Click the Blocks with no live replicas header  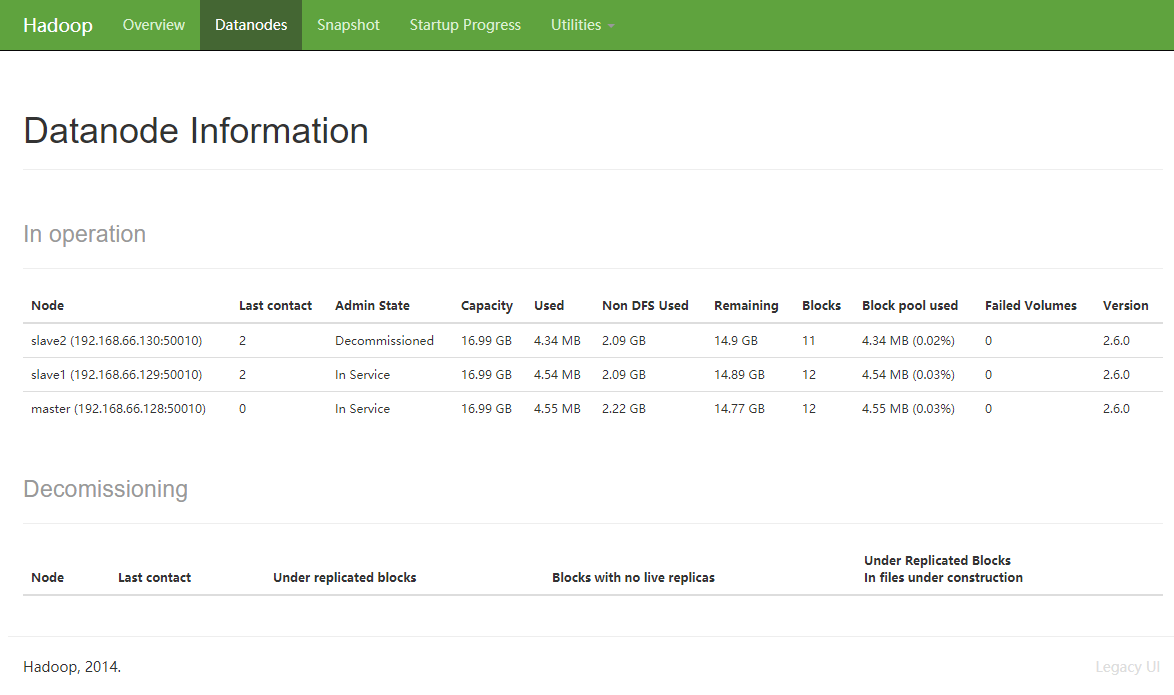pyautogui.click(x=633, y=578)
